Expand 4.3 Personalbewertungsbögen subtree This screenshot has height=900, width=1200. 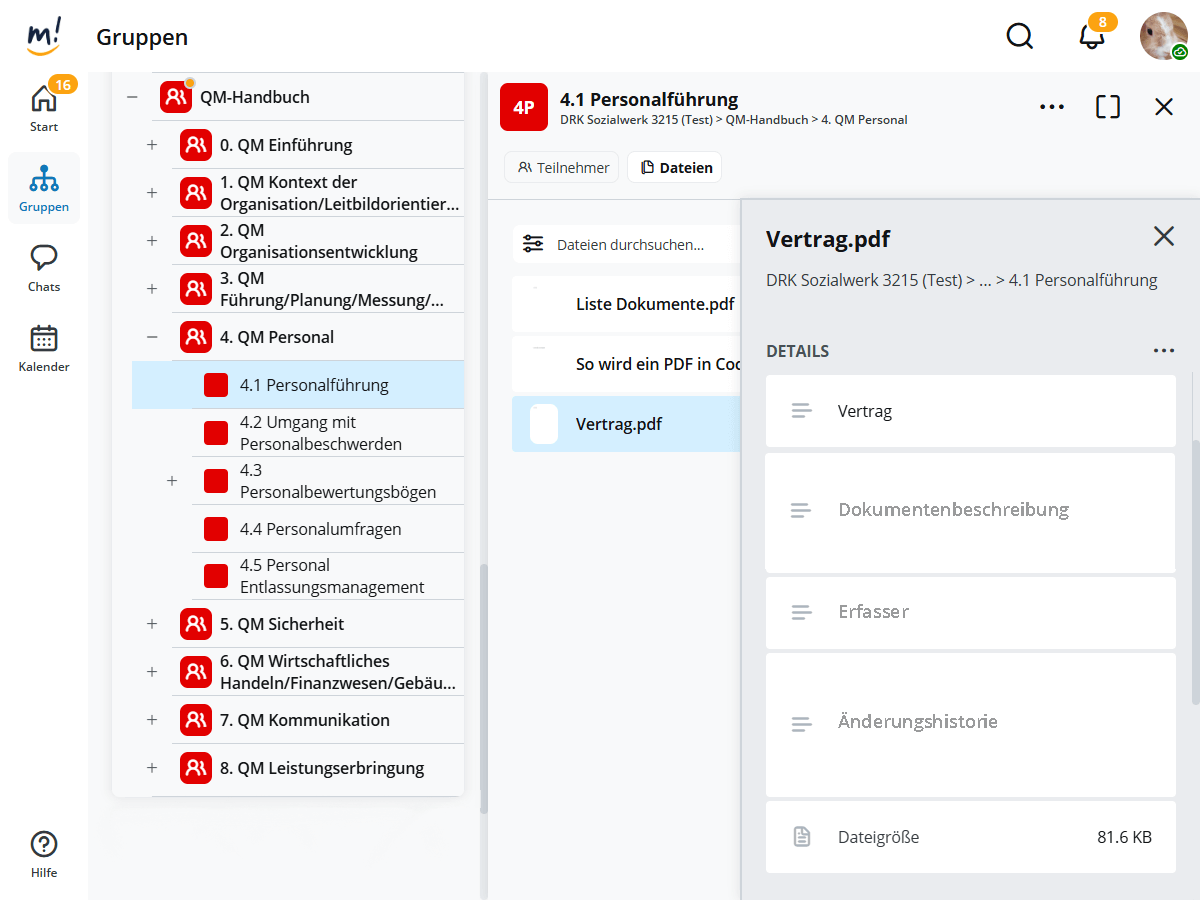(172, 481)
